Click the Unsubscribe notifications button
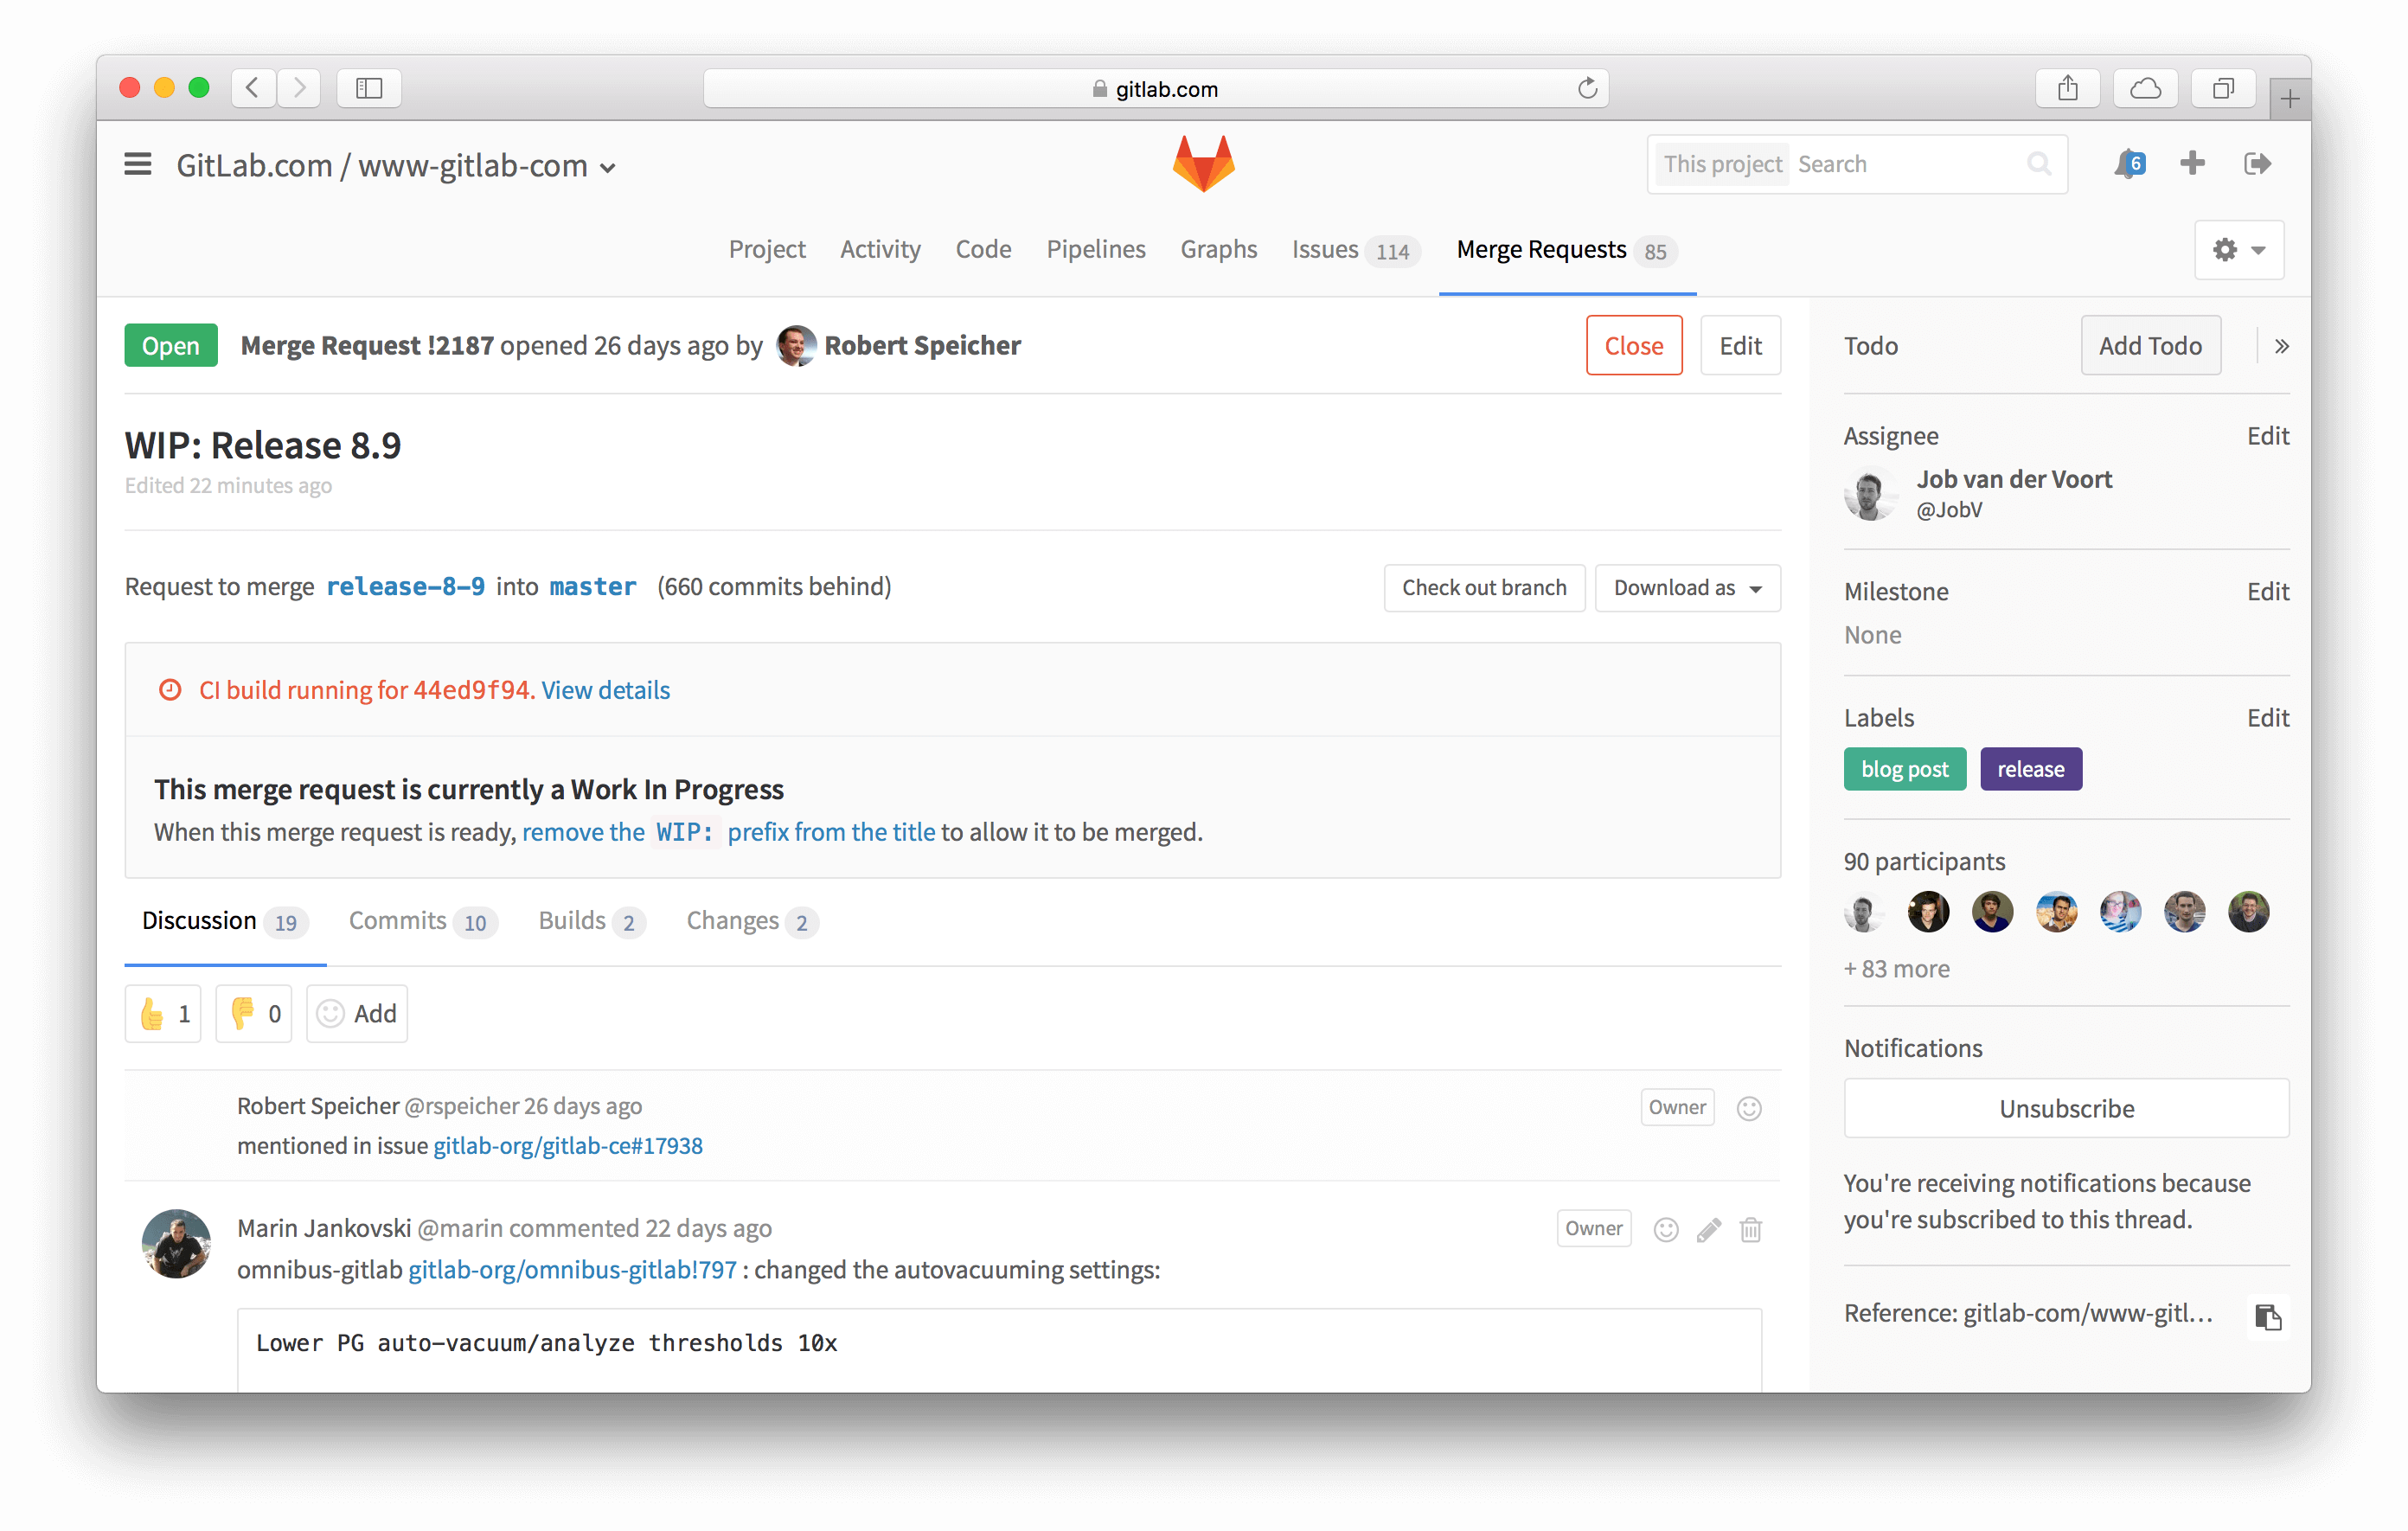The height and width of the screenshot is (1531, 2408). coord(2065,1108)
